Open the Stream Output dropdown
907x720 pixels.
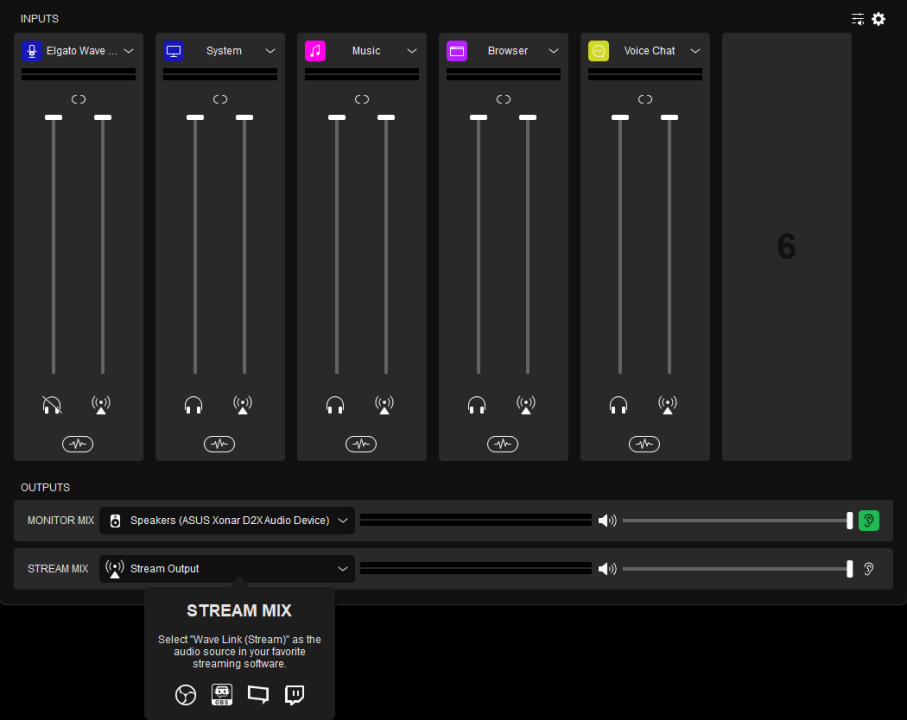click(x=343, y=569)
